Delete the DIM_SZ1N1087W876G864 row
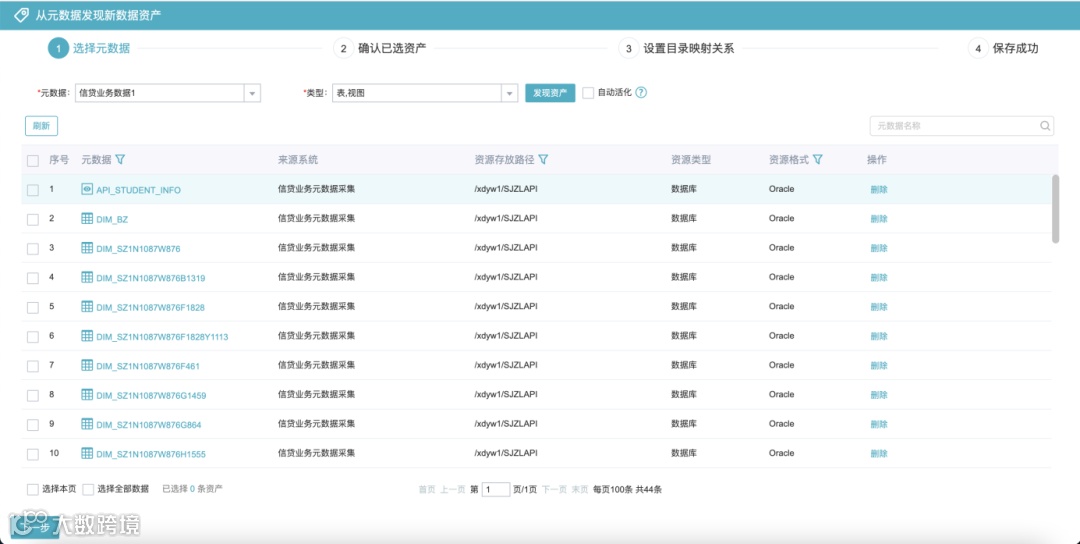Image resolution: width=1080 pixels, height=544 pixels. pyautogui.click(x=879, y=424)
